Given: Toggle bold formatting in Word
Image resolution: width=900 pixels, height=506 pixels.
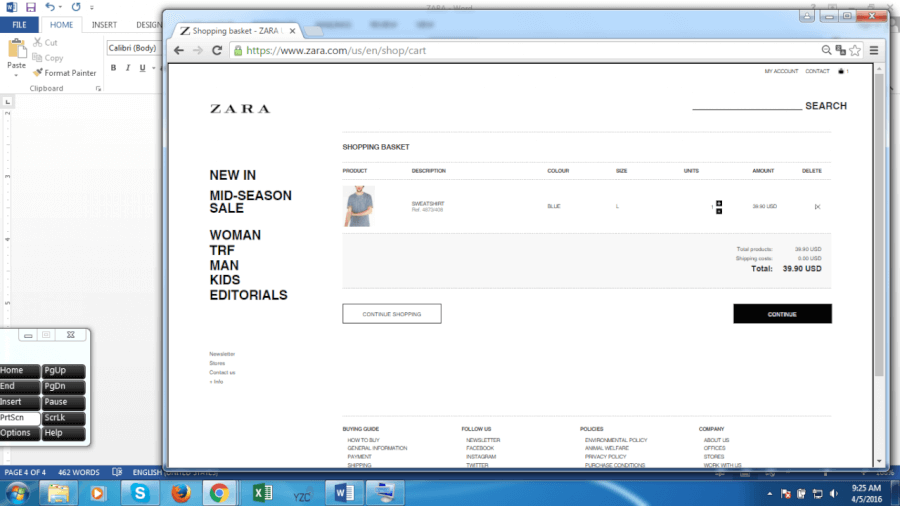Looking at the screenshot, I should pyautogui.click(x=114, y=68).
